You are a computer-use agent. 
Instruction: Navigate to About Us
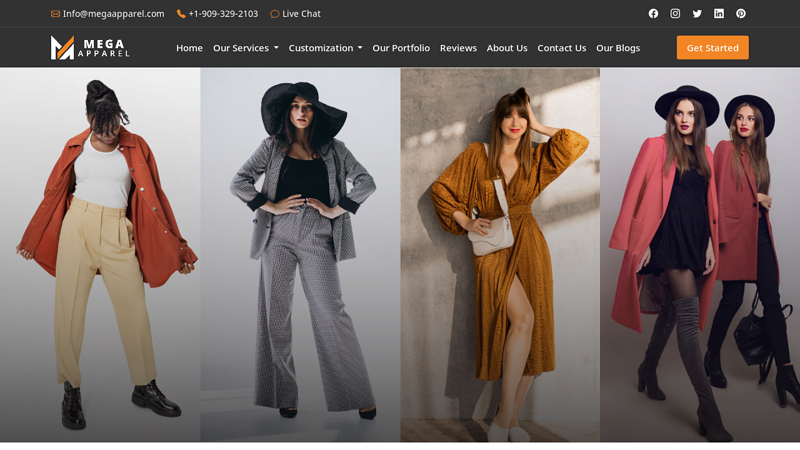(x=507, y=48)
